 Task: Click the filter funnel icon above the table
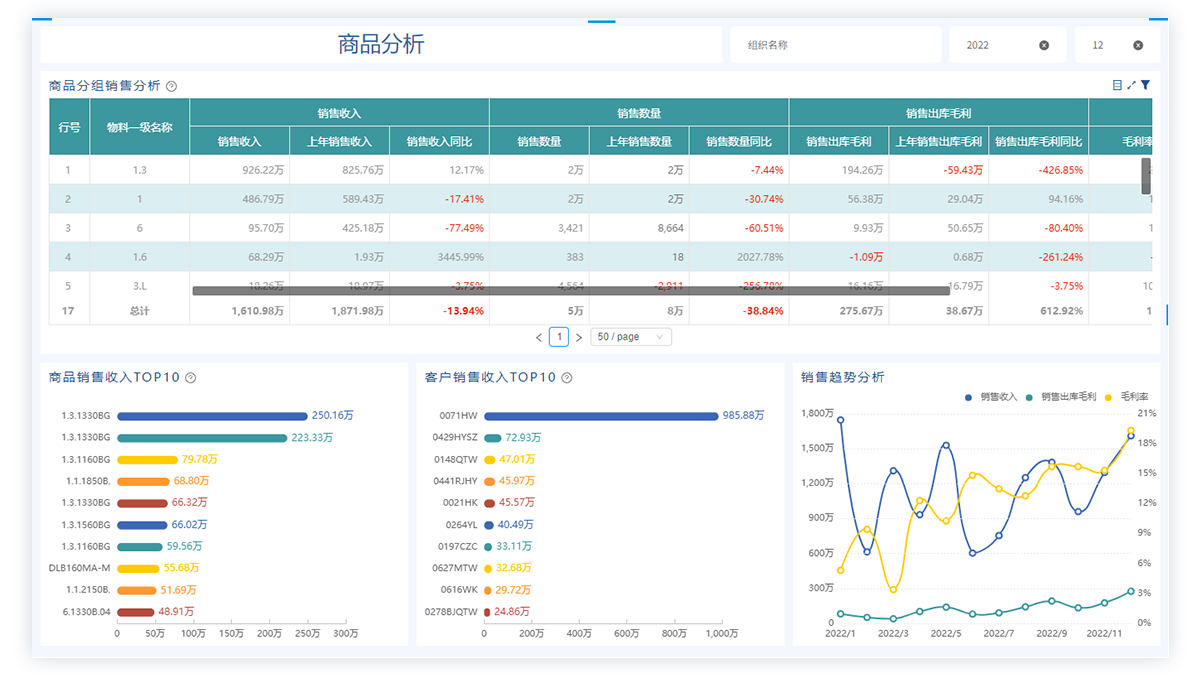click(x=1145, y=85)
